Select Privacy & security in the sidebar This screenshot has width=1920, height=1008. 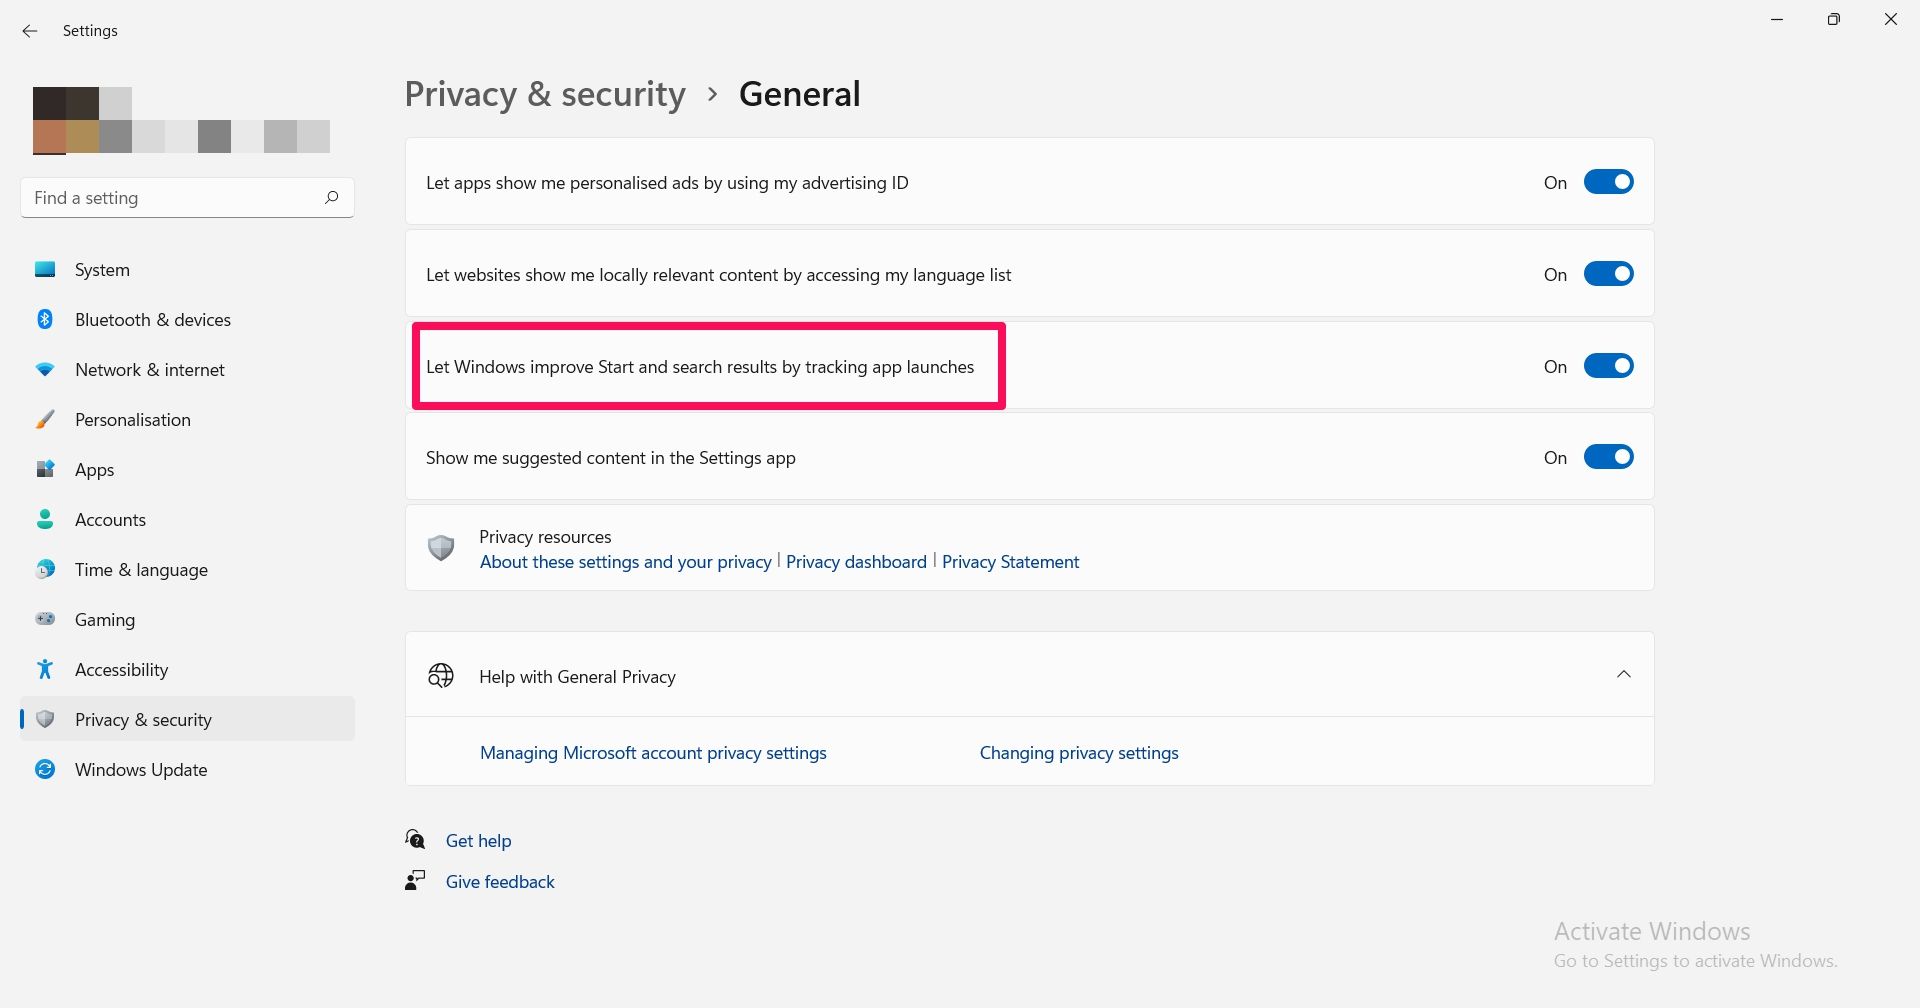click(187, 719)
